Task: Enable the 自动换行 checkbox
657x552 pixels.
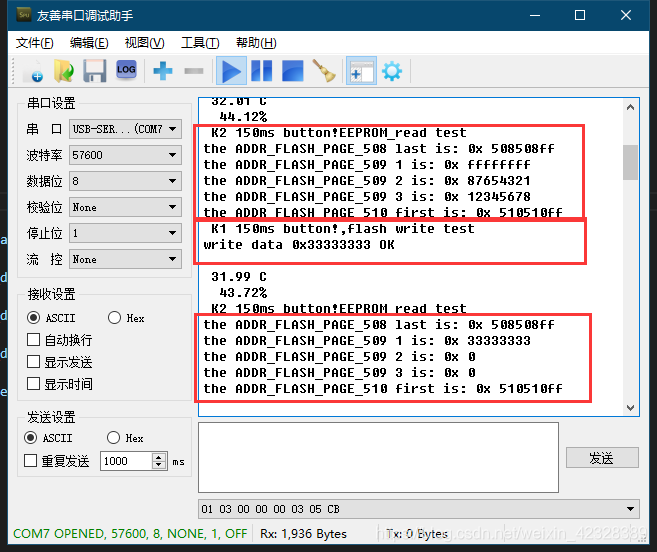Action: [34, 340]
